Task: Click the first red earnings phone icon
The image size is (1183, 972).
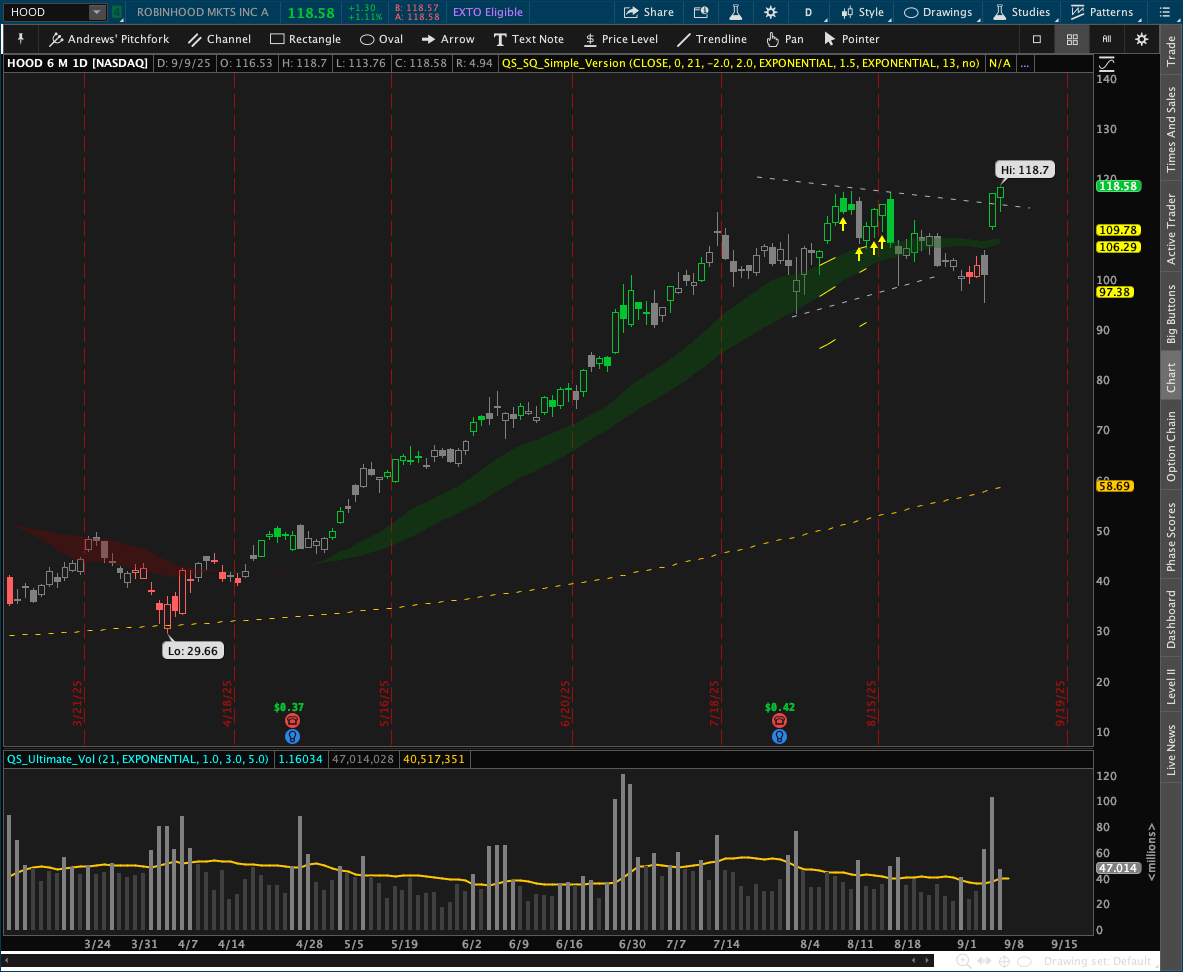Action: (292, 721)
